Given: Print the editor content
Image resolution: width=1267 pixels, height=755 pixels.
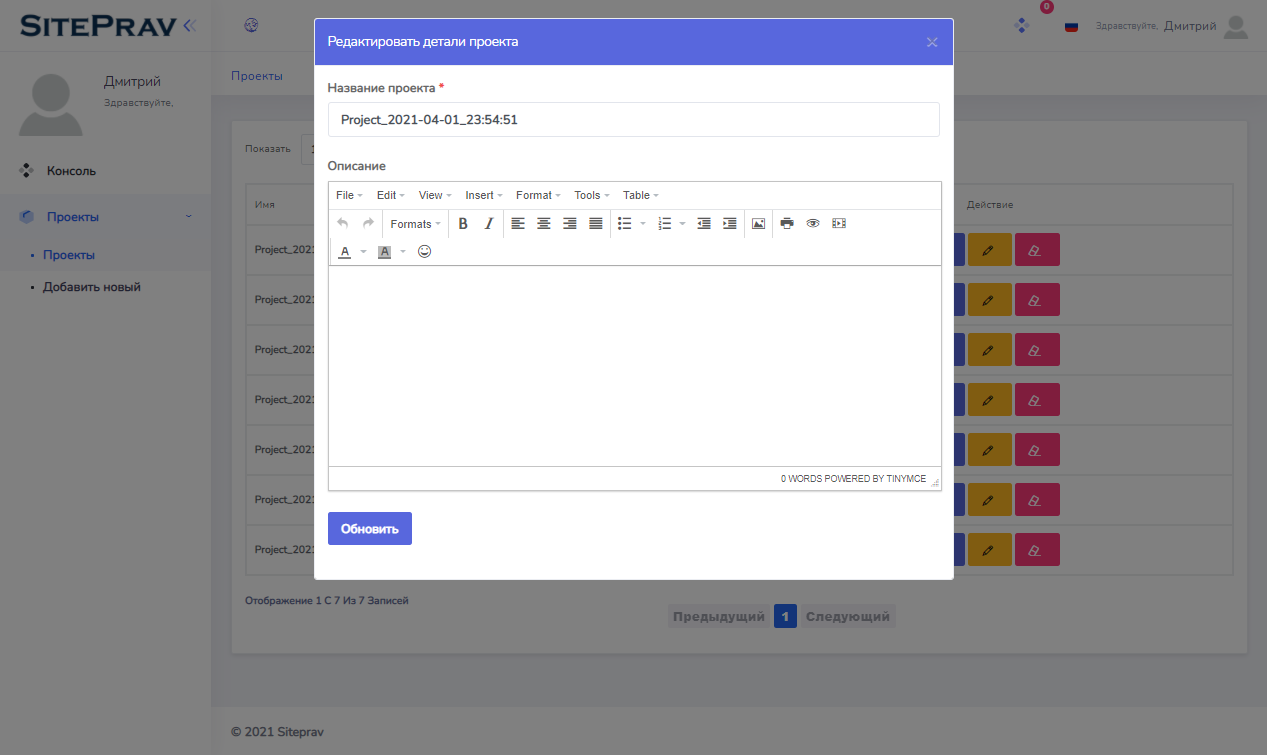Looking at the screenshot, I should (x=787, y=224).
